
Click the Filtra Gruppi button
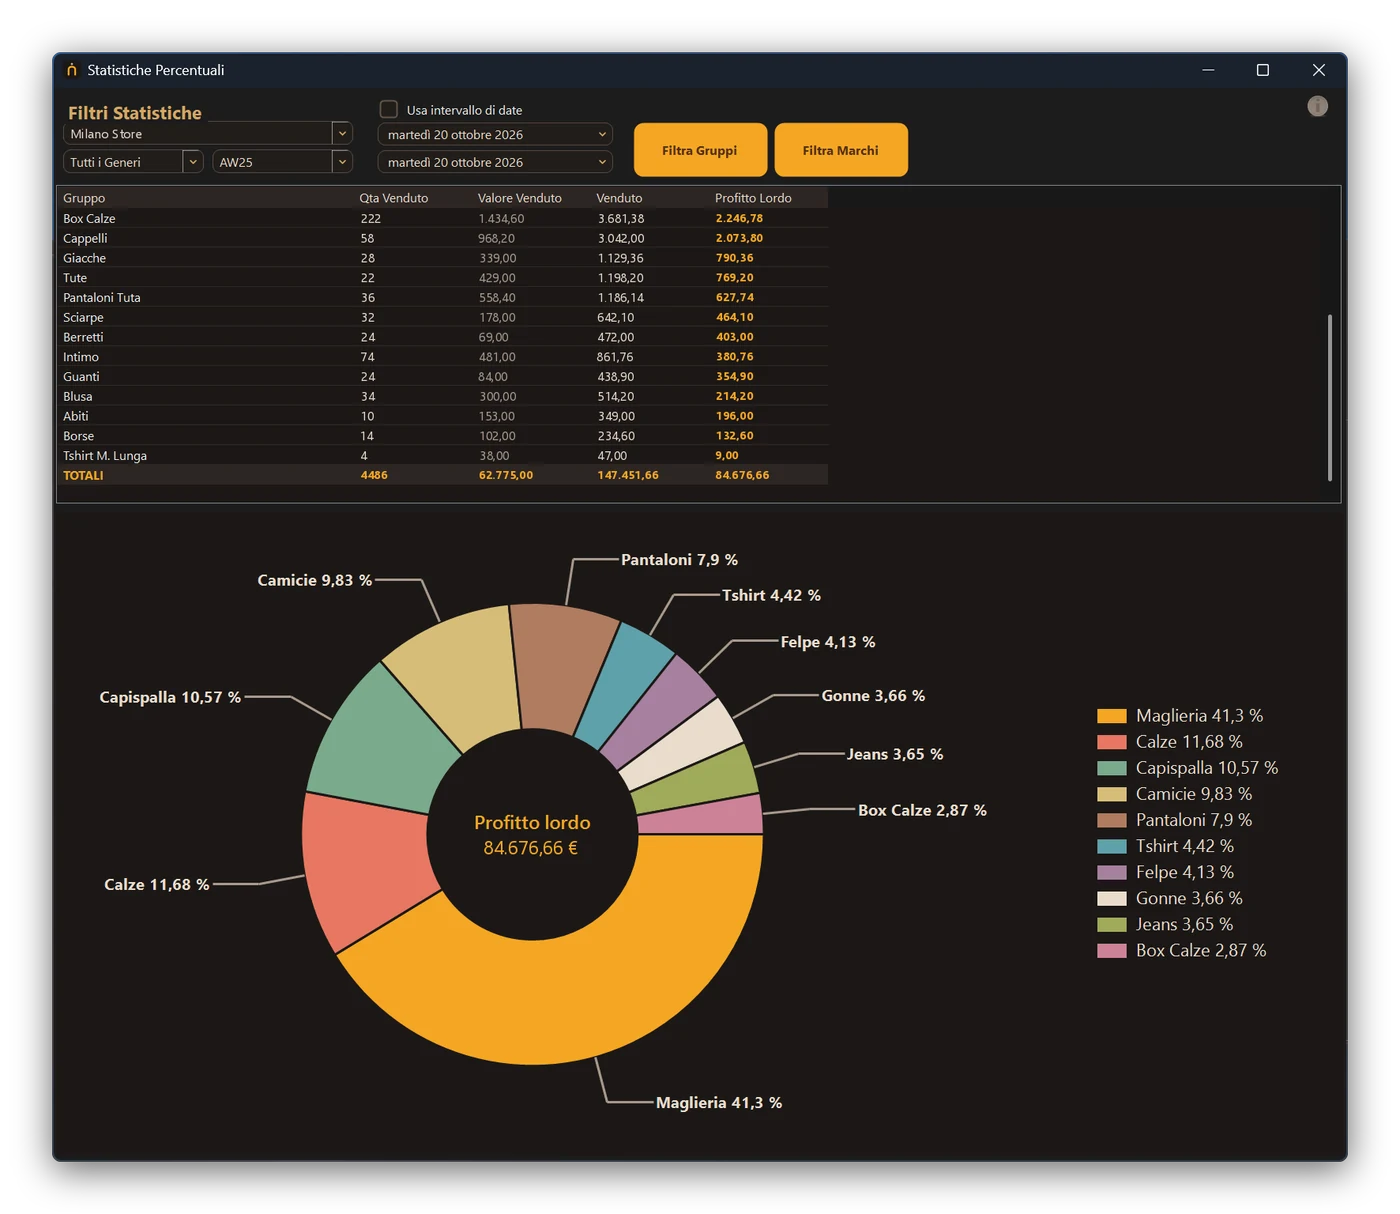(x=700, y=150)
